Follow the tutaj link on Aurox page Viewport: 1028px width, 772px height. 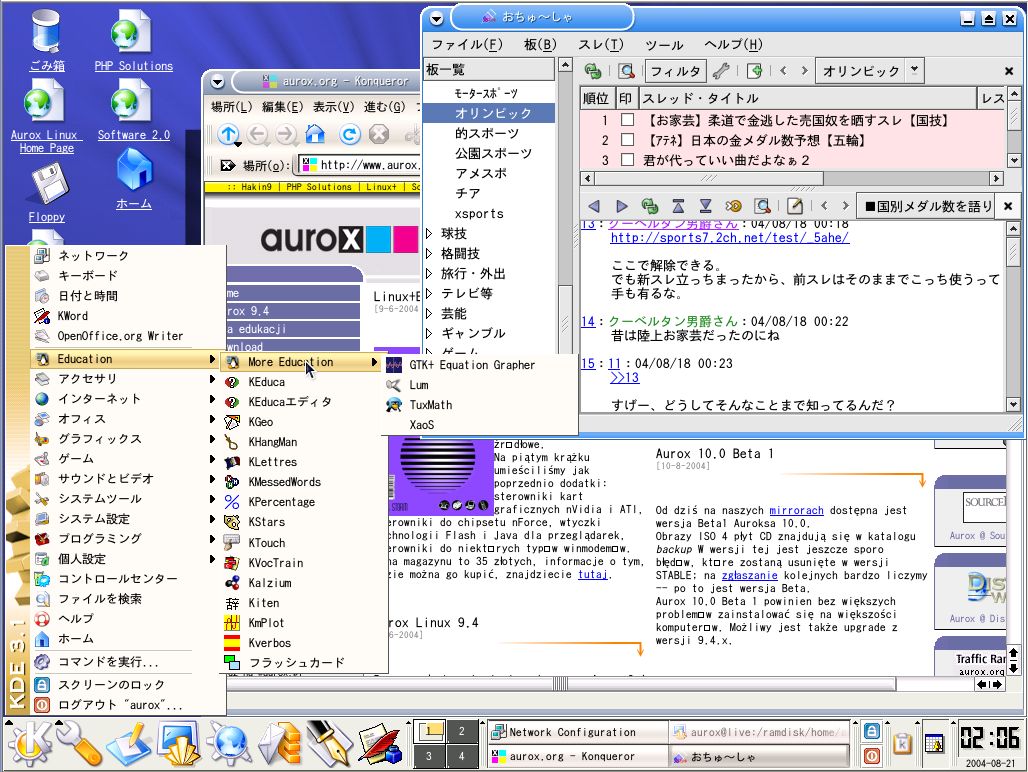pos(593,575)
